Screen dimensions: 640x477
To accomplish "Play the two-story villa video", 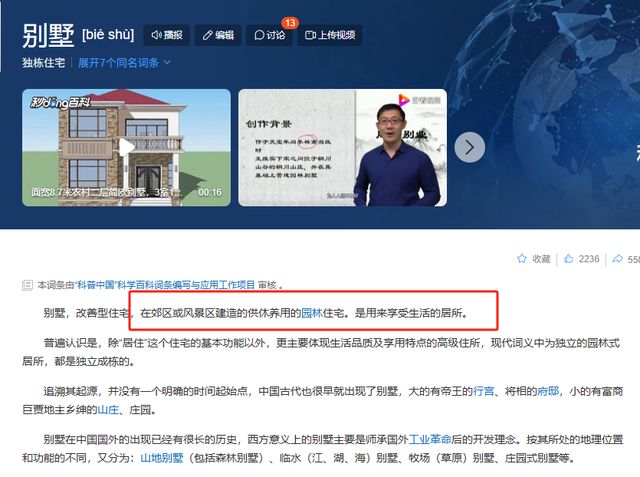I will (126, 147).
